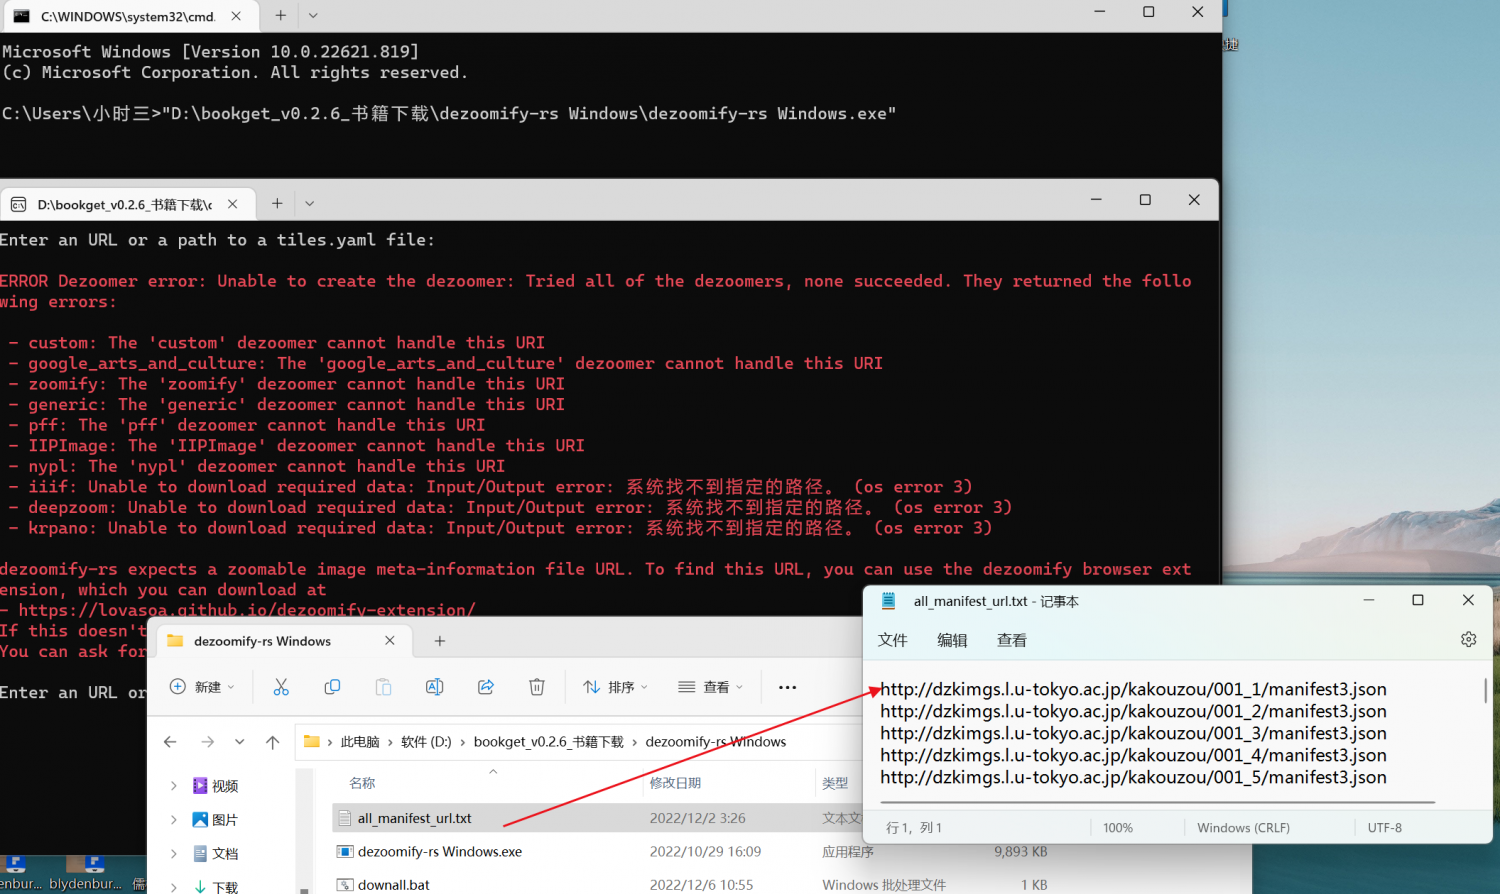Expand the 下载 folder in navigation pane
1500x894 pixels.
[x=174, y=887]
